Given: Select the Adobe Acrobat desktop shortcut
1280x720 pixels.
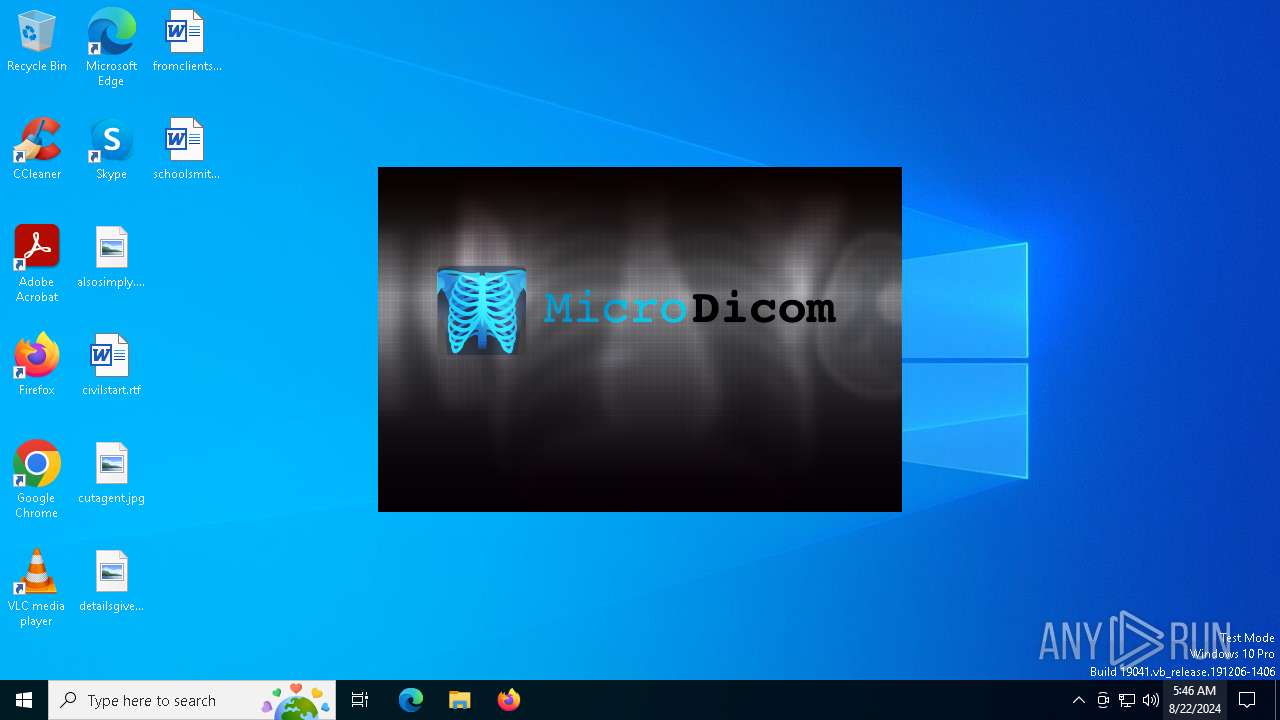Looking at the screenshot, I should click(37, 264).
